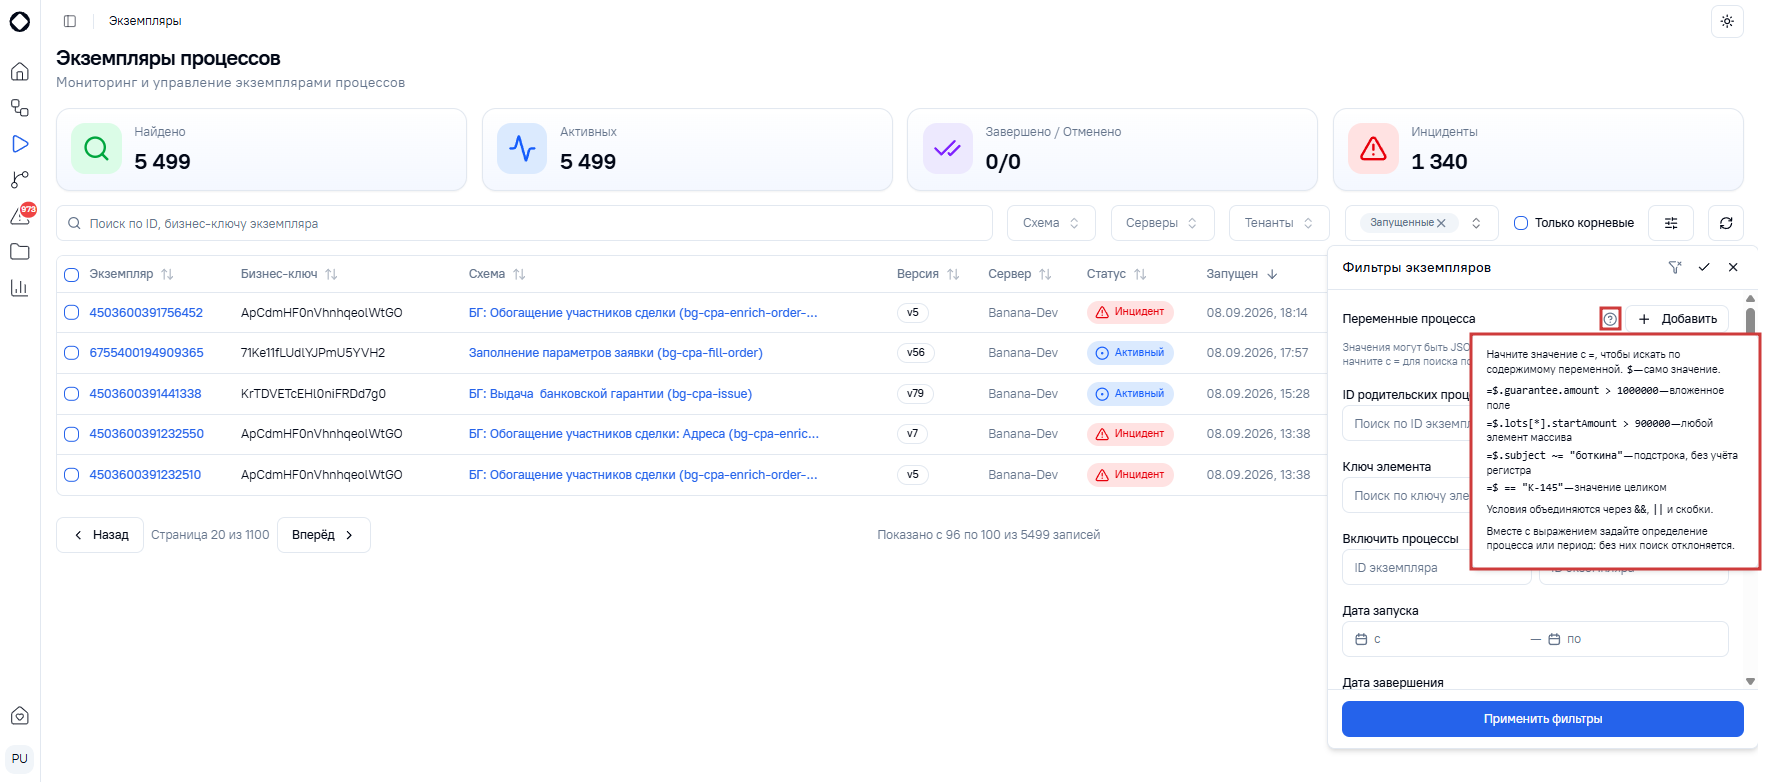Image resolution: width=1769 pixels, height=782 pixels.
Task: Open the PU user avatar
Action: (20, 759)
